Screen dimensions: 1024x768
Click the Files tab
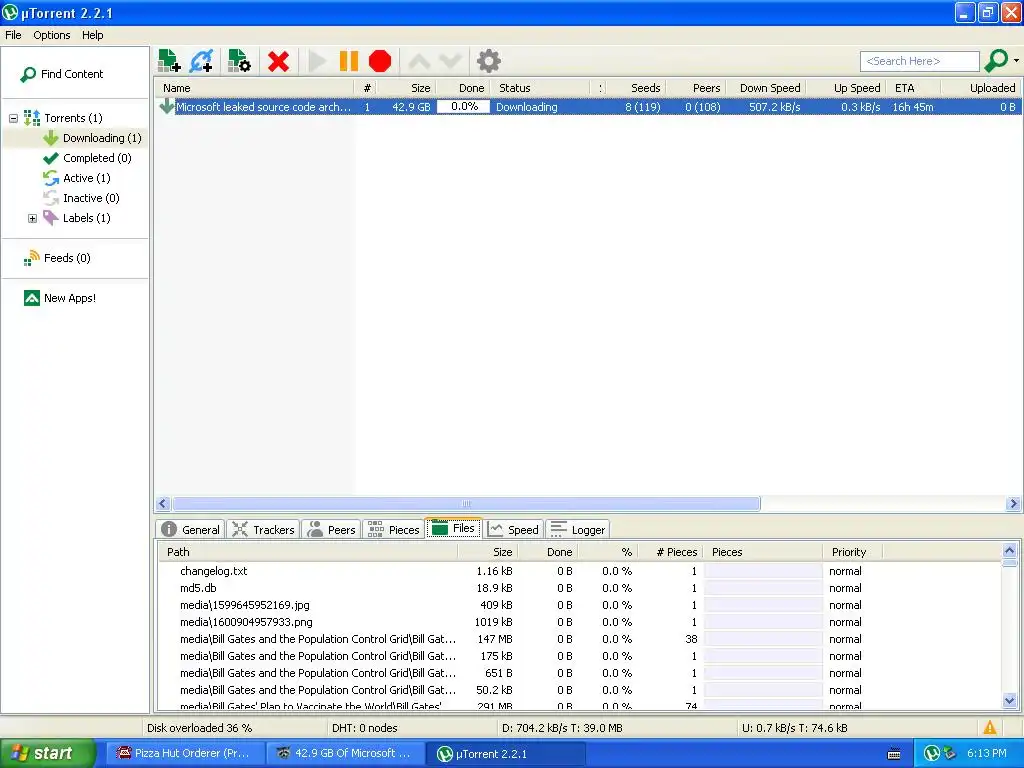(x=453, y=528)
